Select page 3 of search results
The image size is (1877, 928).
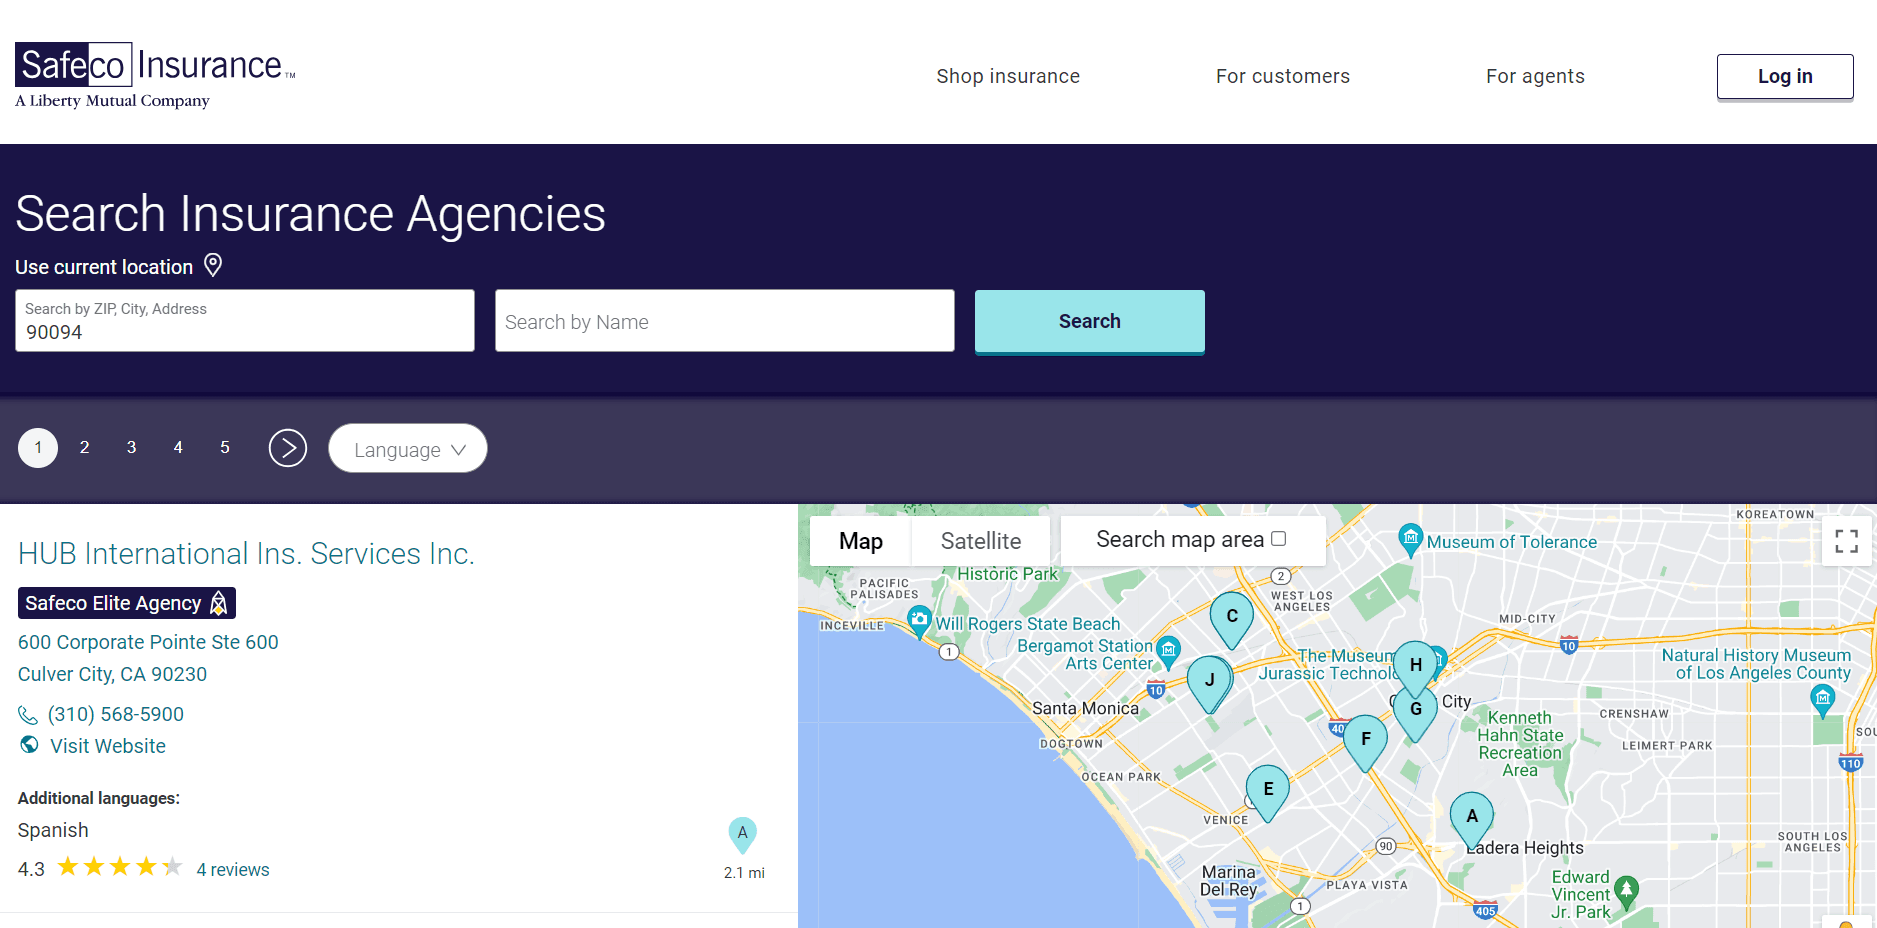coord(131,447)
